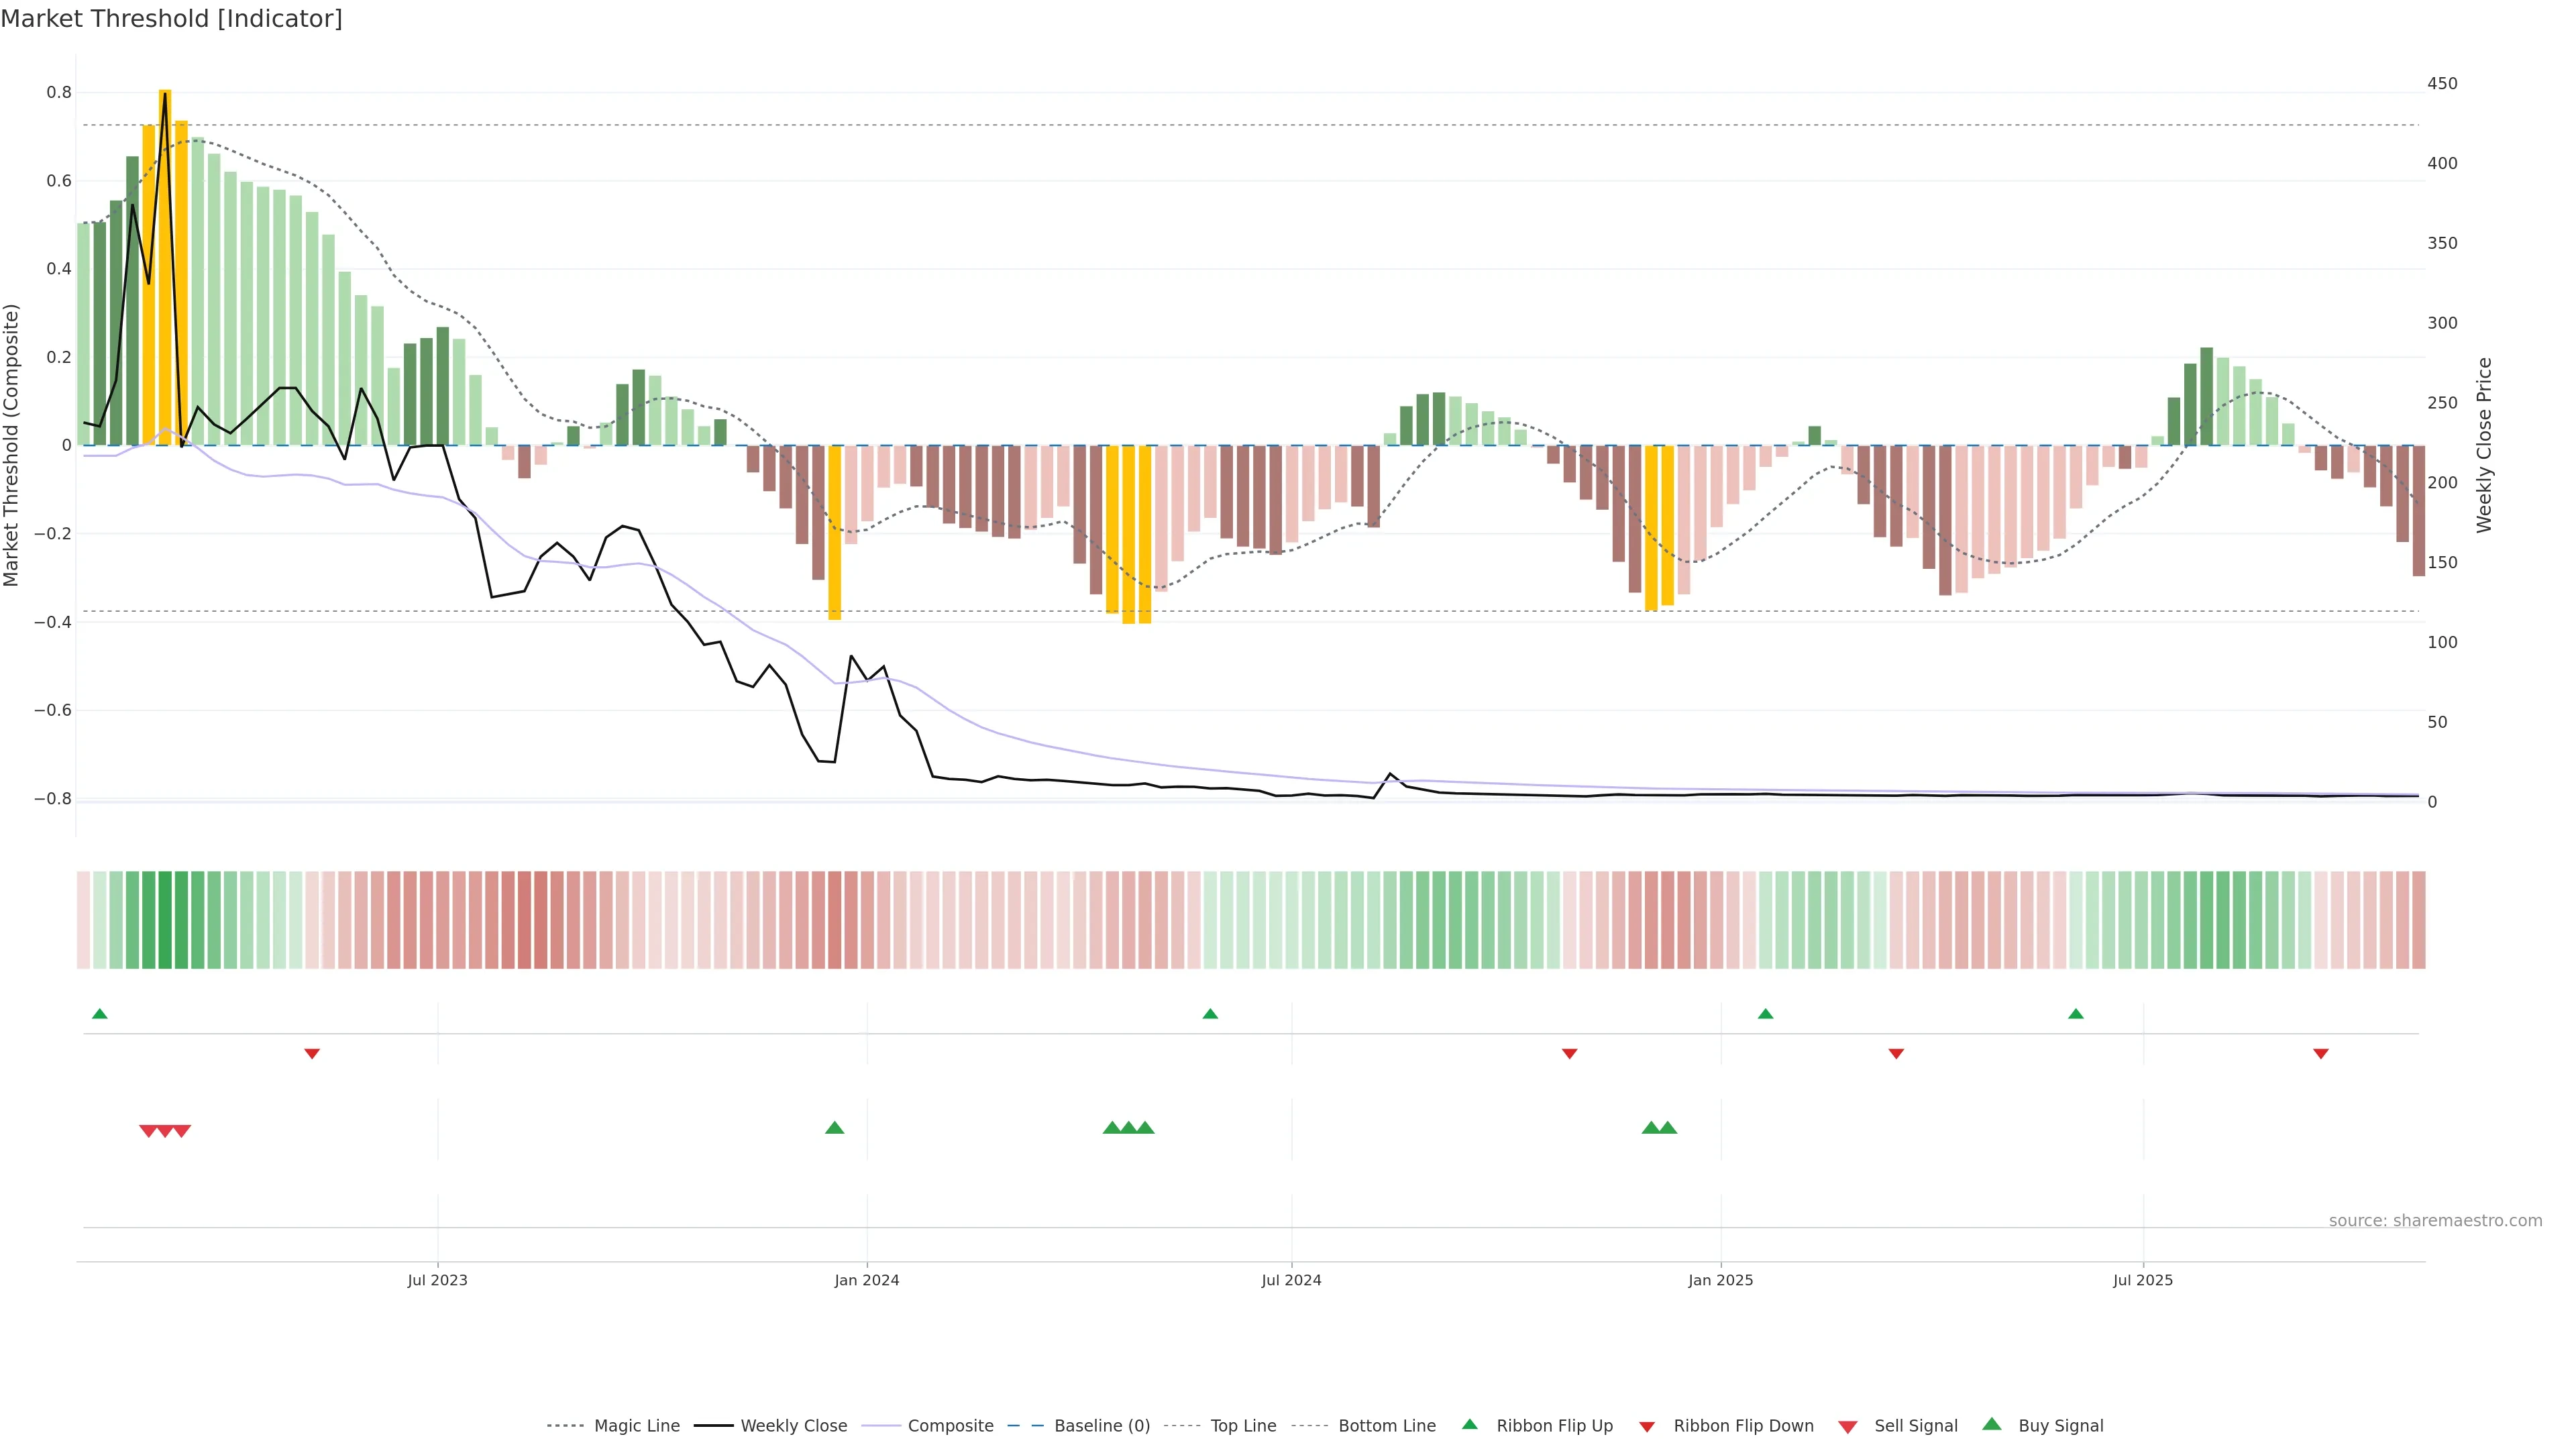Click the Jan 2024 x-axis label
Image resolution: width=2576 pixels, height=1449 pixels.
(x=867, y=1280)
